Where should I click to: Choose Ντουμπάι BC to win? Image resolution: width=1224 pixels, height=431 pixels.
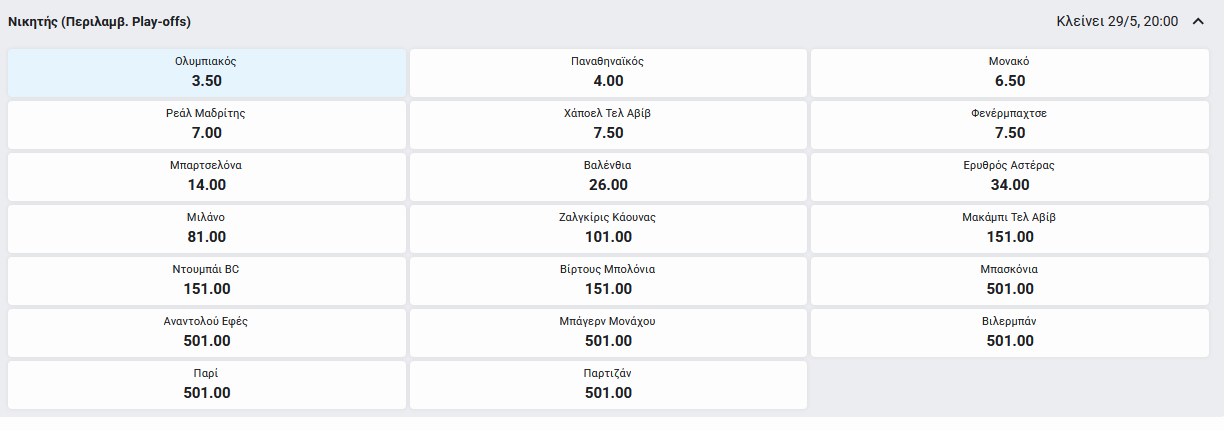207,280
